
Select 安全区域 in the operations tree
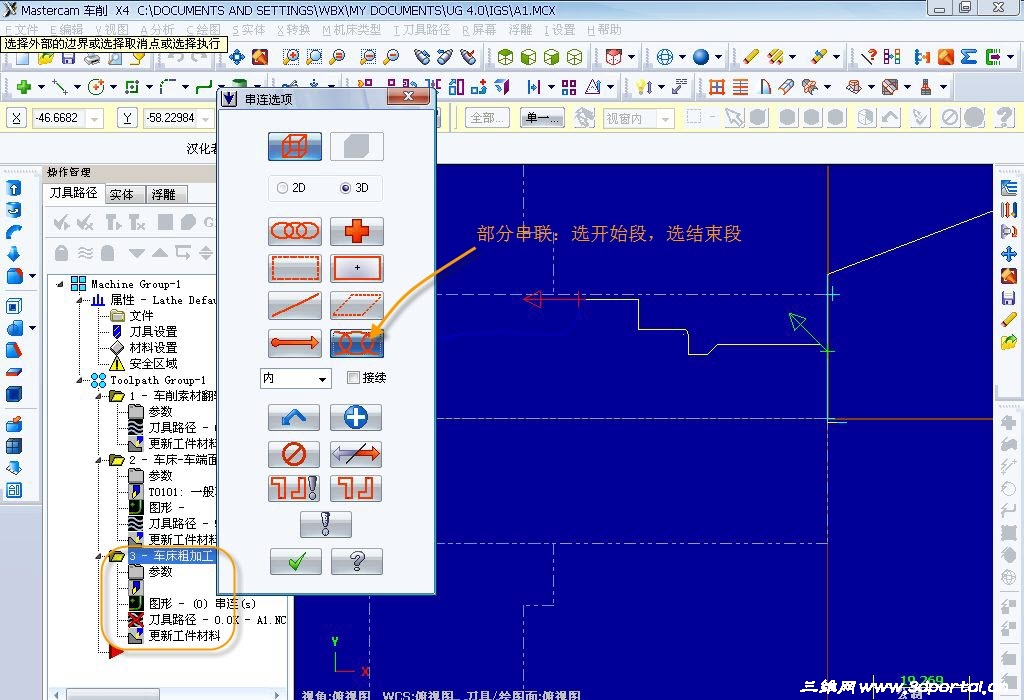click(x=153, y=364)
